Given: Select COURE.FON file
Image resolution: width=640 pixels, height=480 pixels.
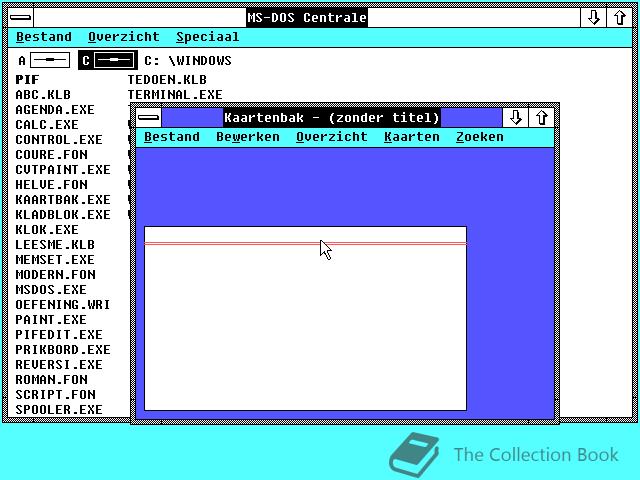Looking at the screenshot, I should click(51, 155).
